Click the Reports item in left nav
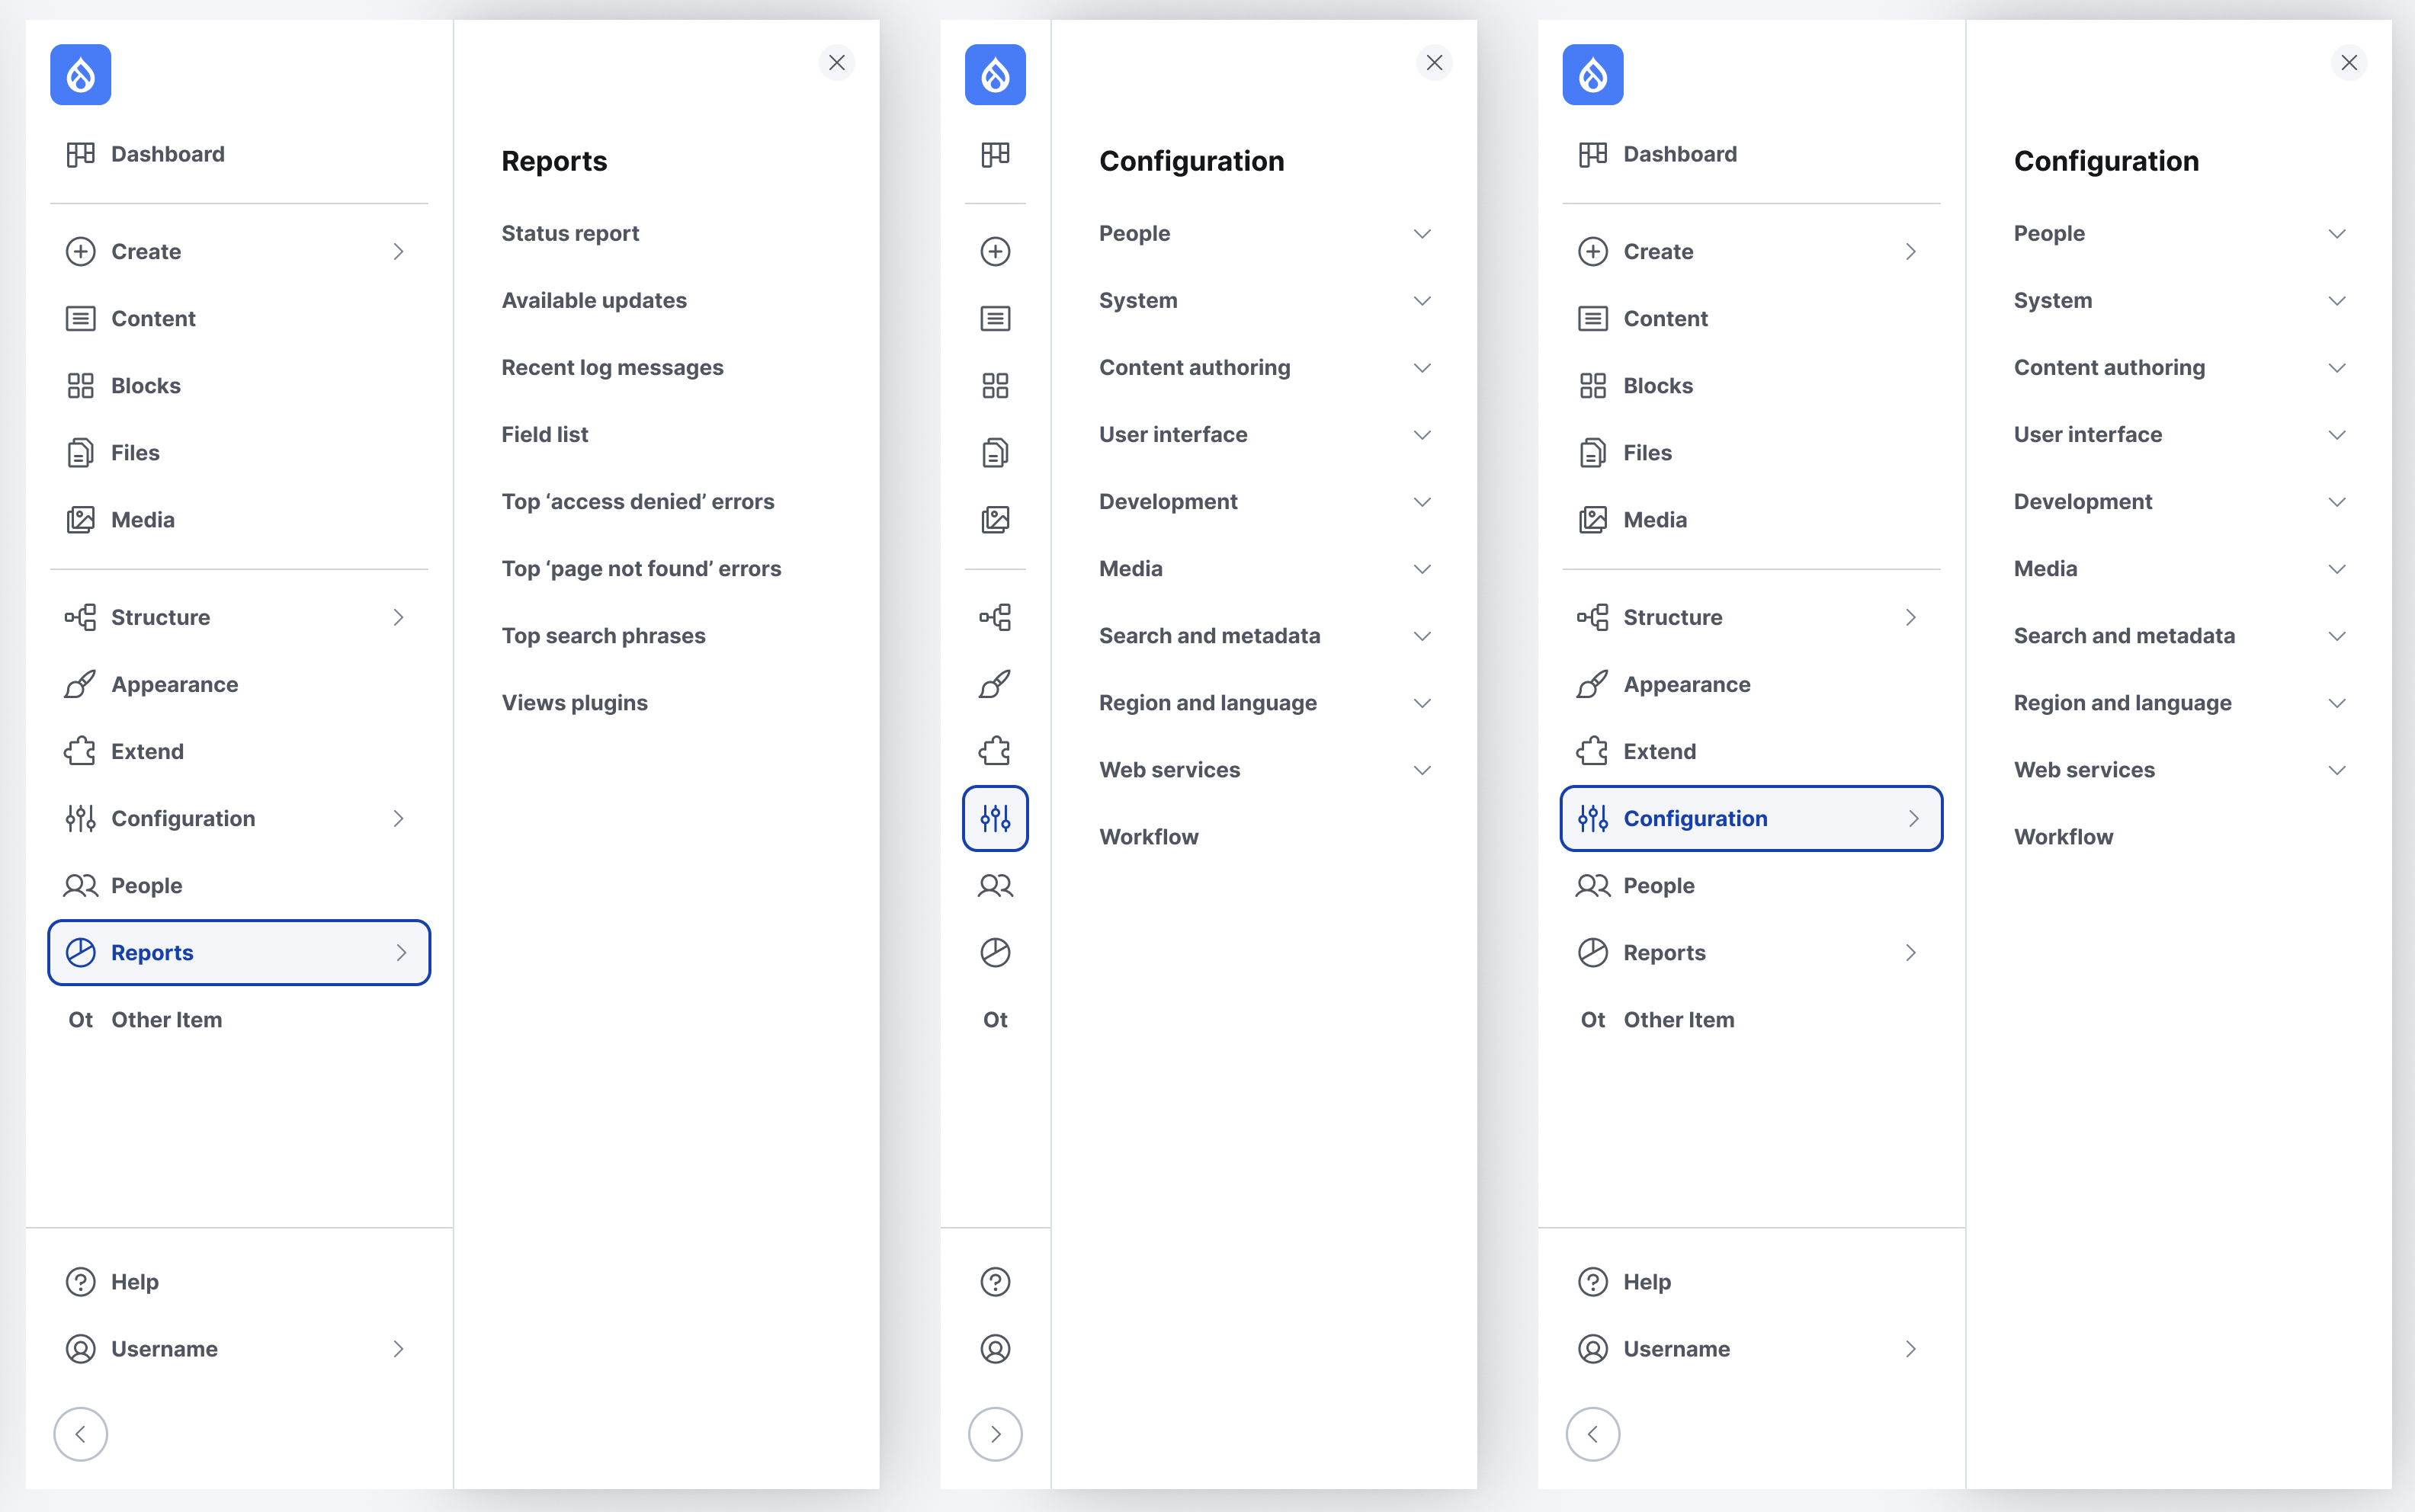This screenshot has height=1512, width=2415. point(239,951)
